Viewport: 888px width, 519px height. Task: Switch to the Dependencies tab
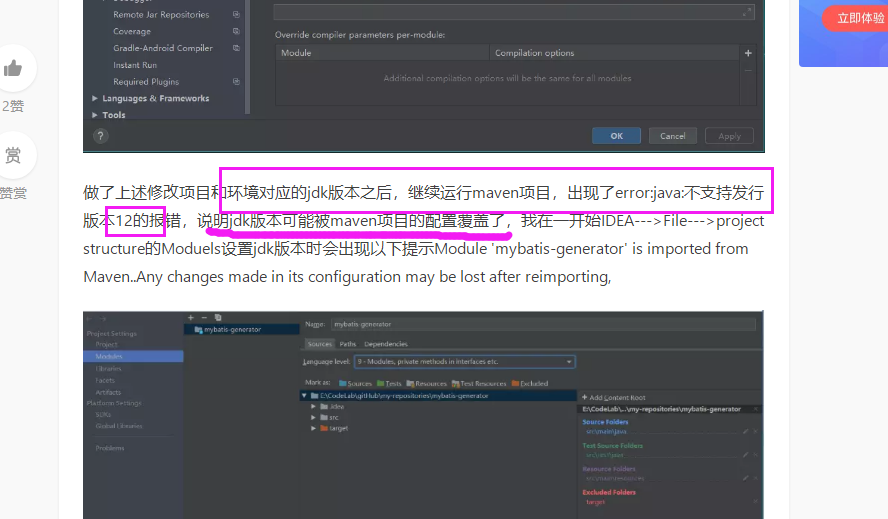(386, 344)
